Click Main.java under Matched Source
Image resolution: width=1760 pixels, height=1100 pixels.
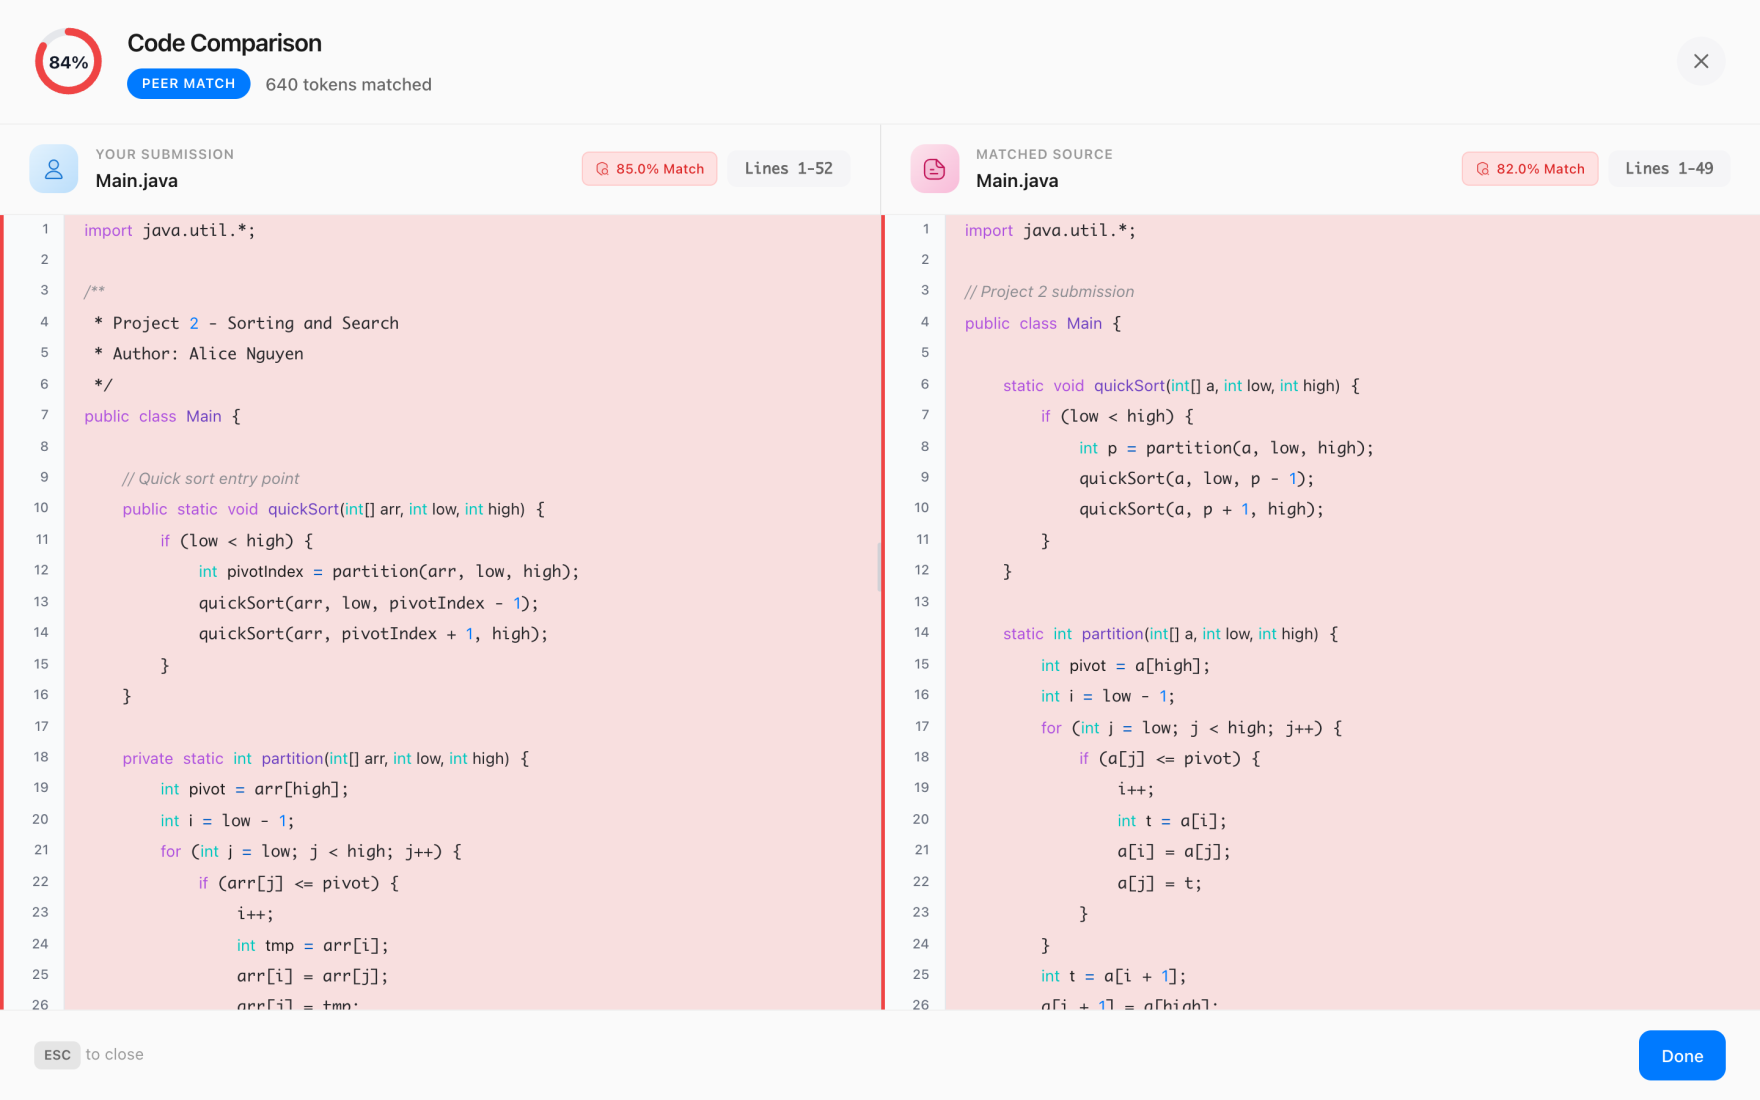[x=1016, y=181]
